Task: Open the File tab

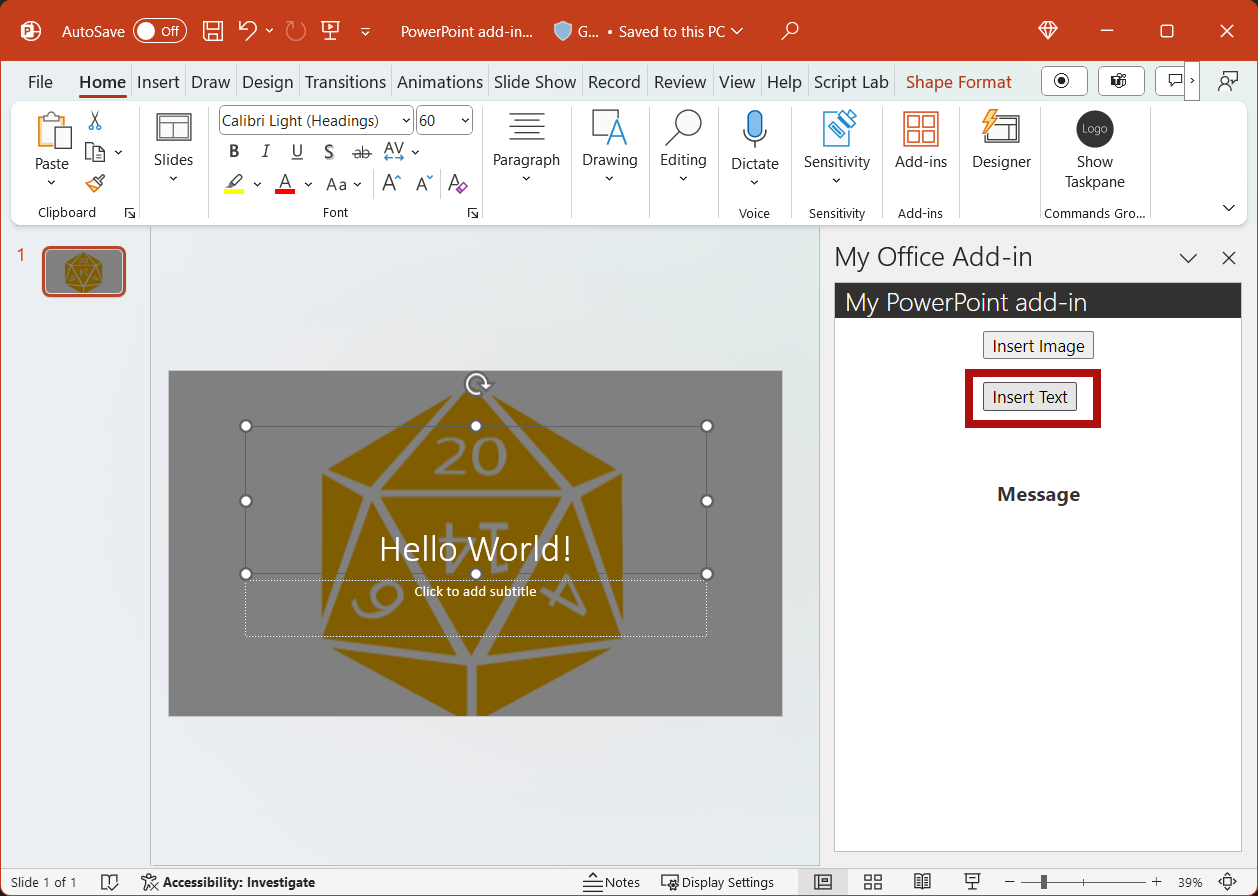Action: pos(40,82)
